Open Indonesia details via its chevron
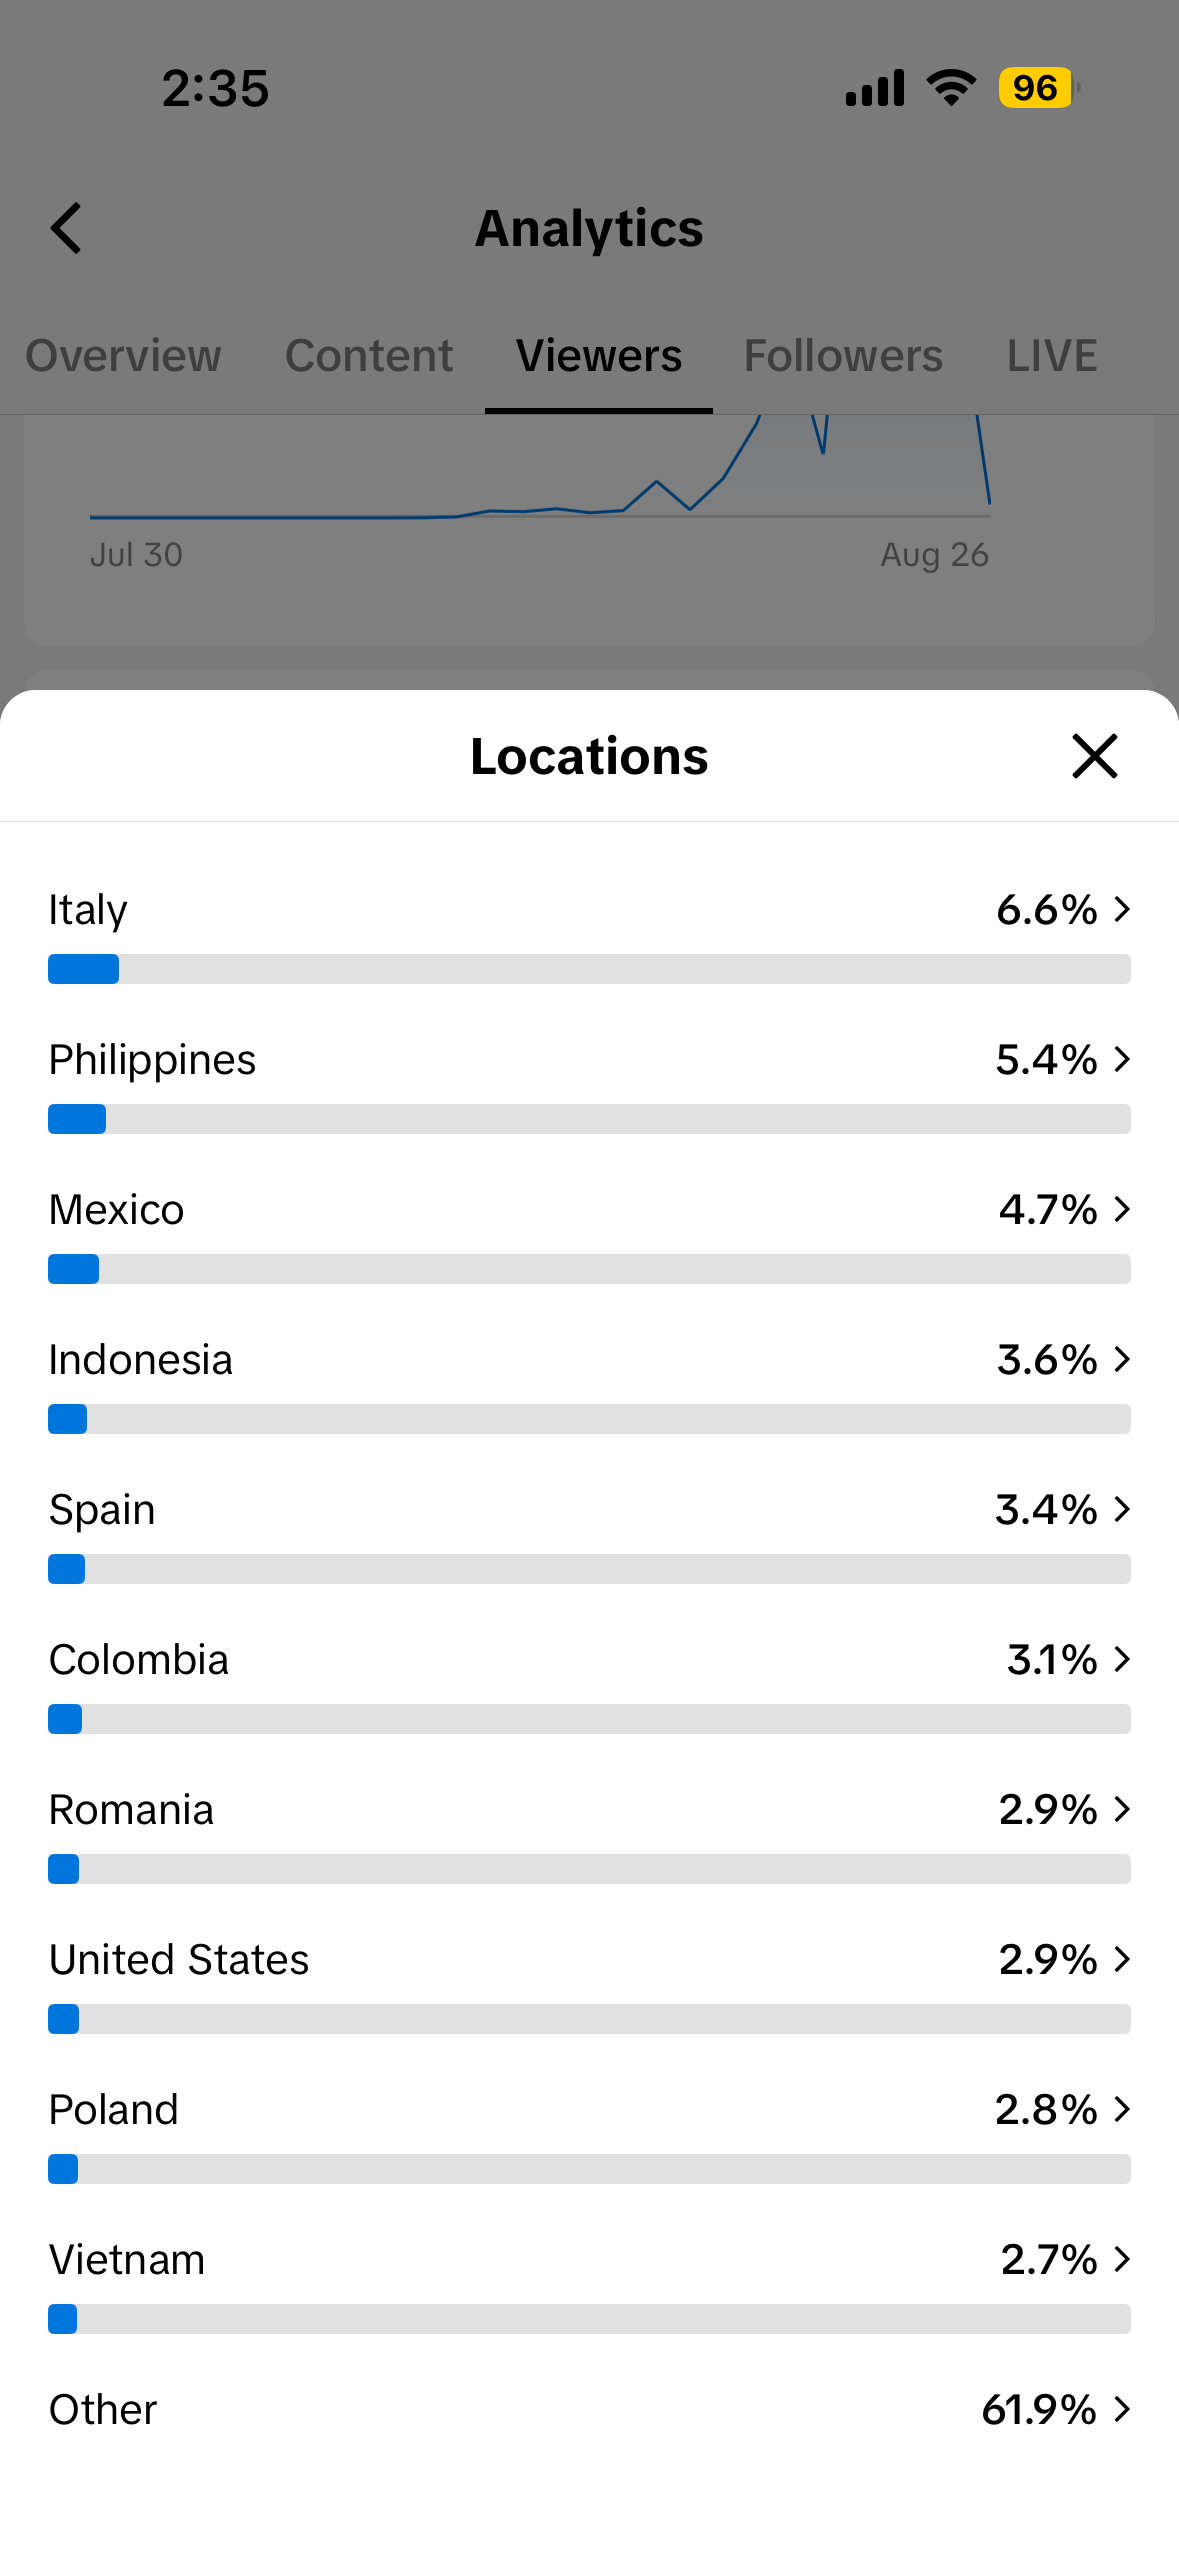The image size is (1179, 2556). [1122, 1359]
